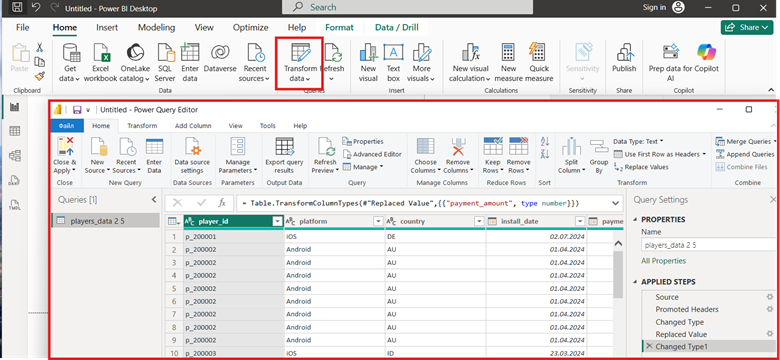Open Manage dropdown in Query group

(363, 167)
